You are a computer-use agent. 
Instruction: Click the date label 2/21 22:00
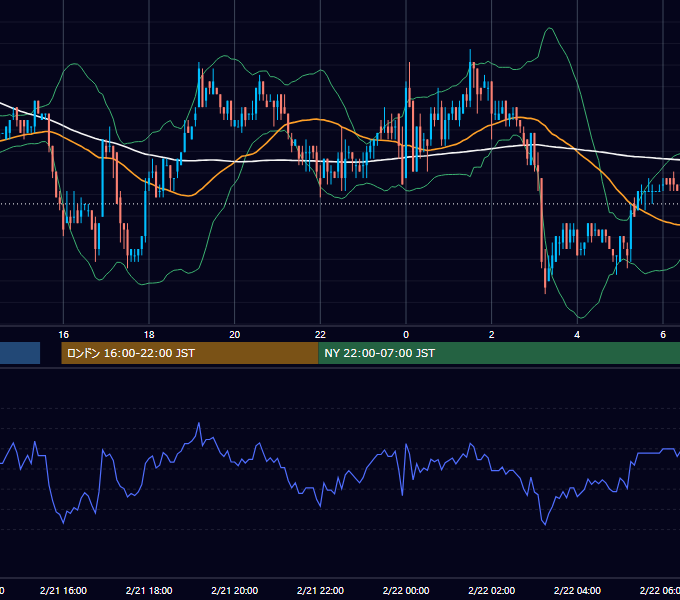[320, 590]
